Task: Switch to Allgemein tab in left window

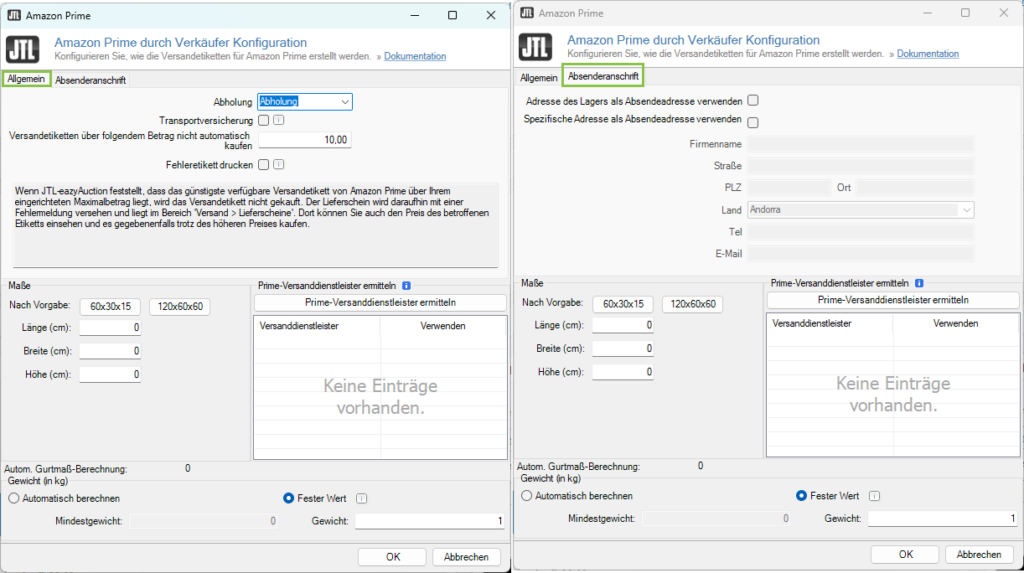Action: click(26, 79)
